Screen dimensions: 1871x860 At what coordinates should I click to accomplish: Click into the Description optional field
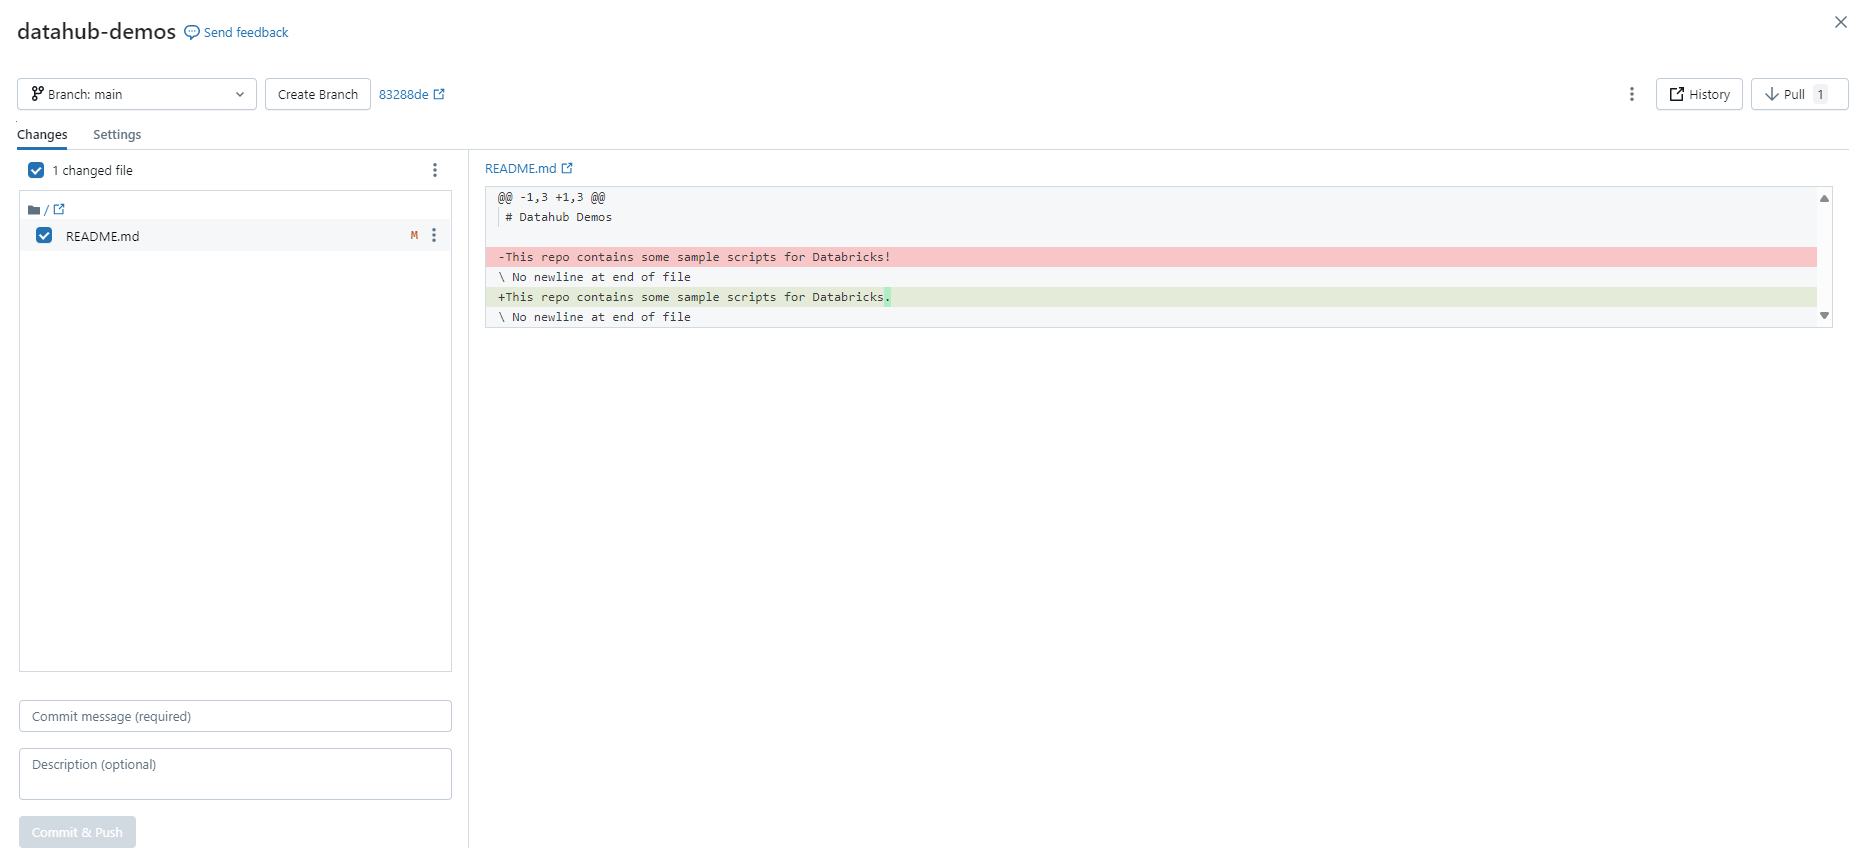(235, 774)
